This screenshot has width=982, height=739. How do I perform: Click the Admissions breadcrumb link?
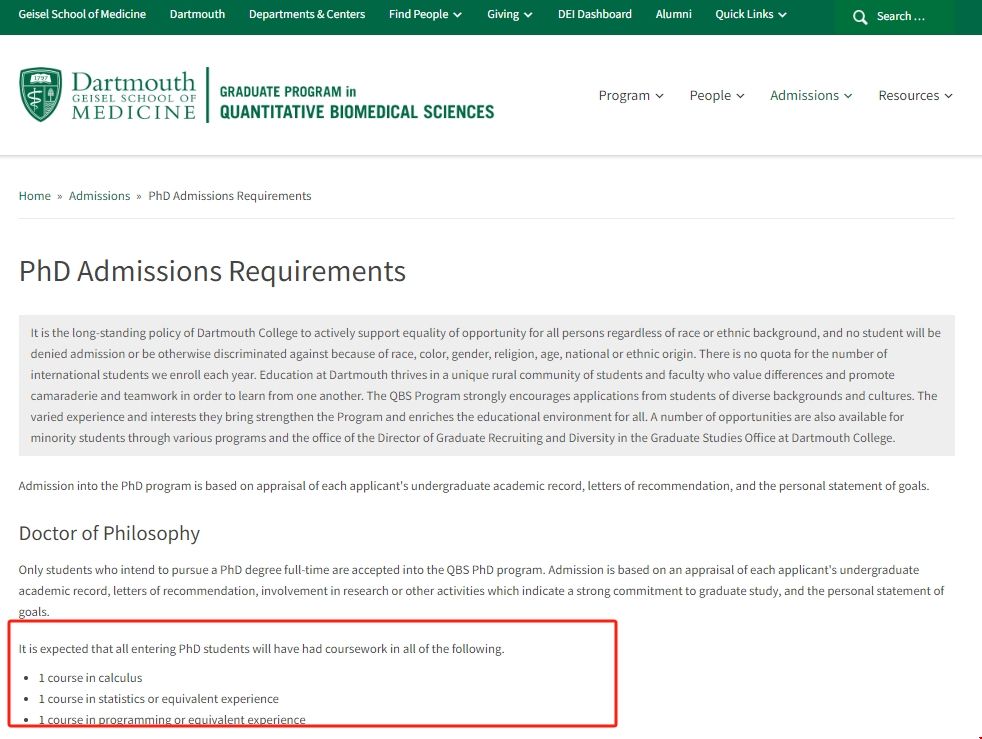click(x=99, y=196)
